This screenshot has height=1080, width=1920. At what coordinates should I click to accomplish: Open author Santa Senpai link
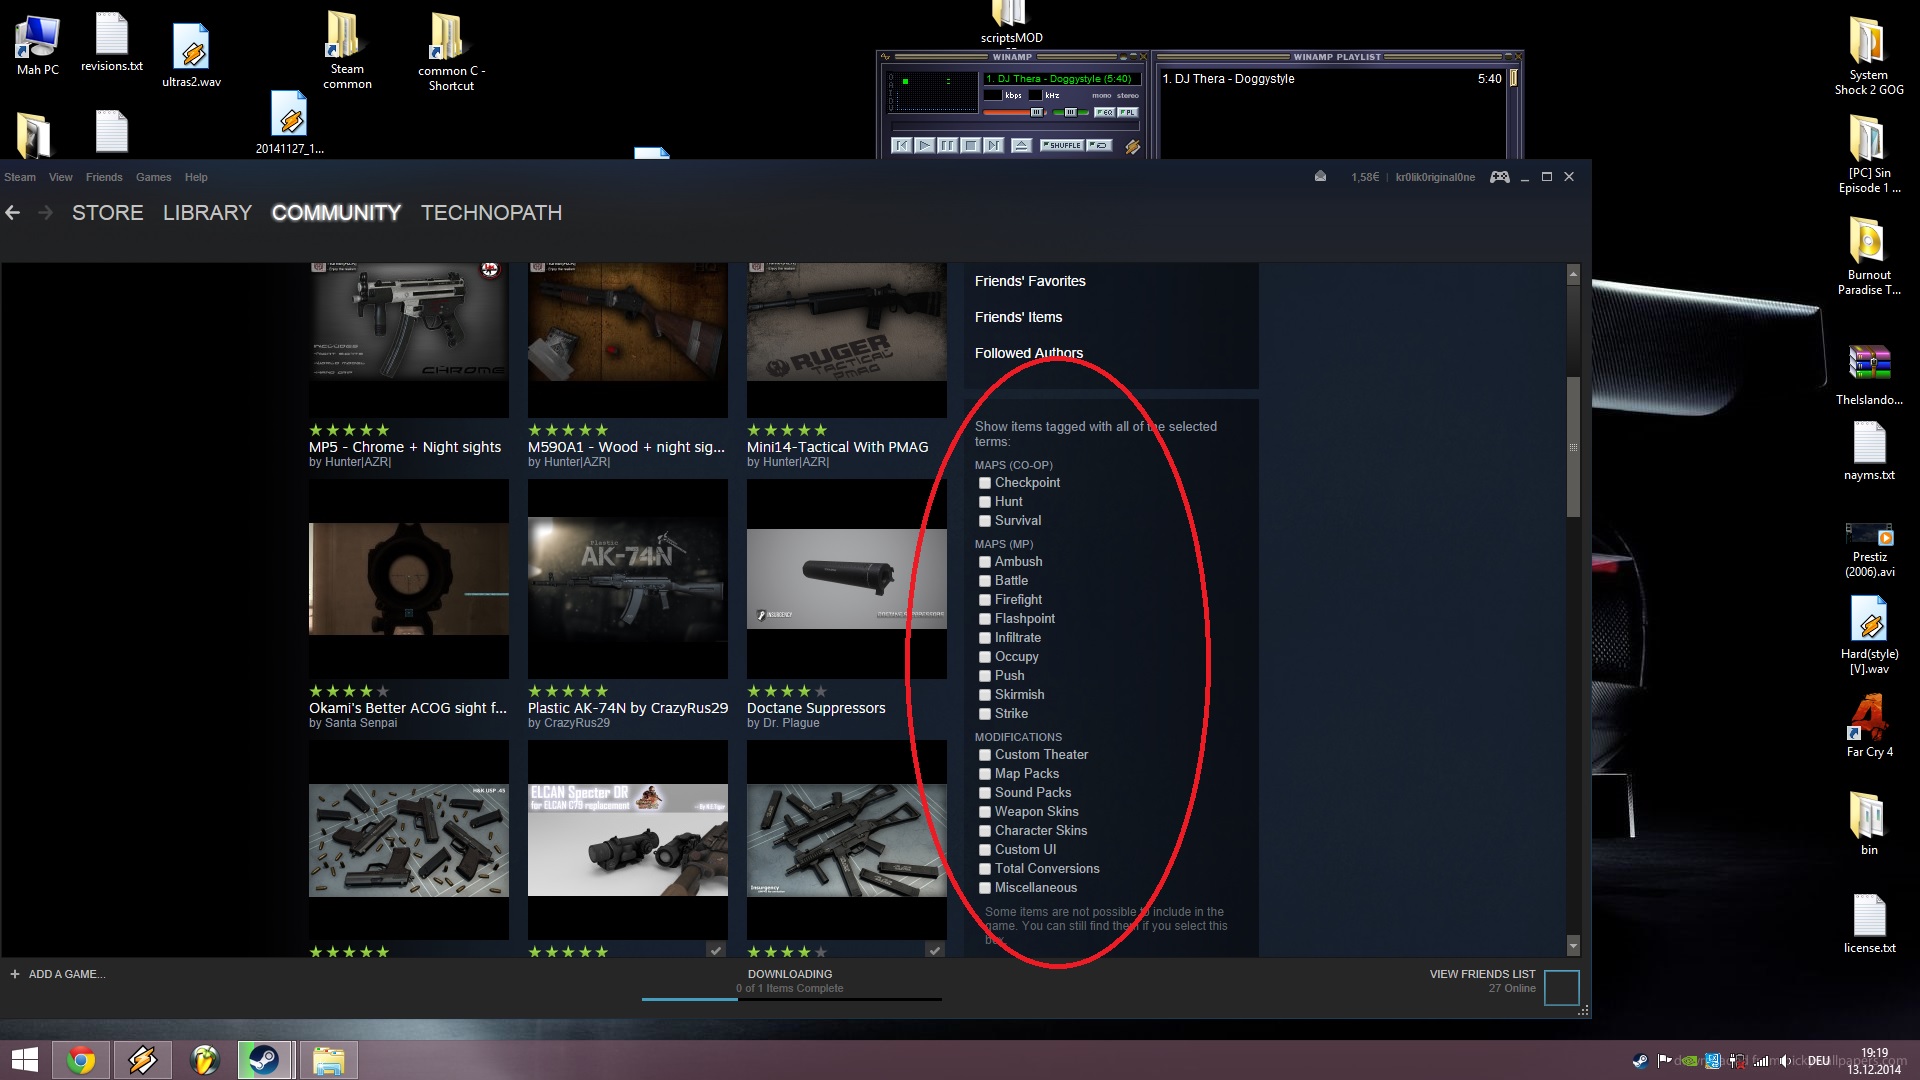coord(361,723)
